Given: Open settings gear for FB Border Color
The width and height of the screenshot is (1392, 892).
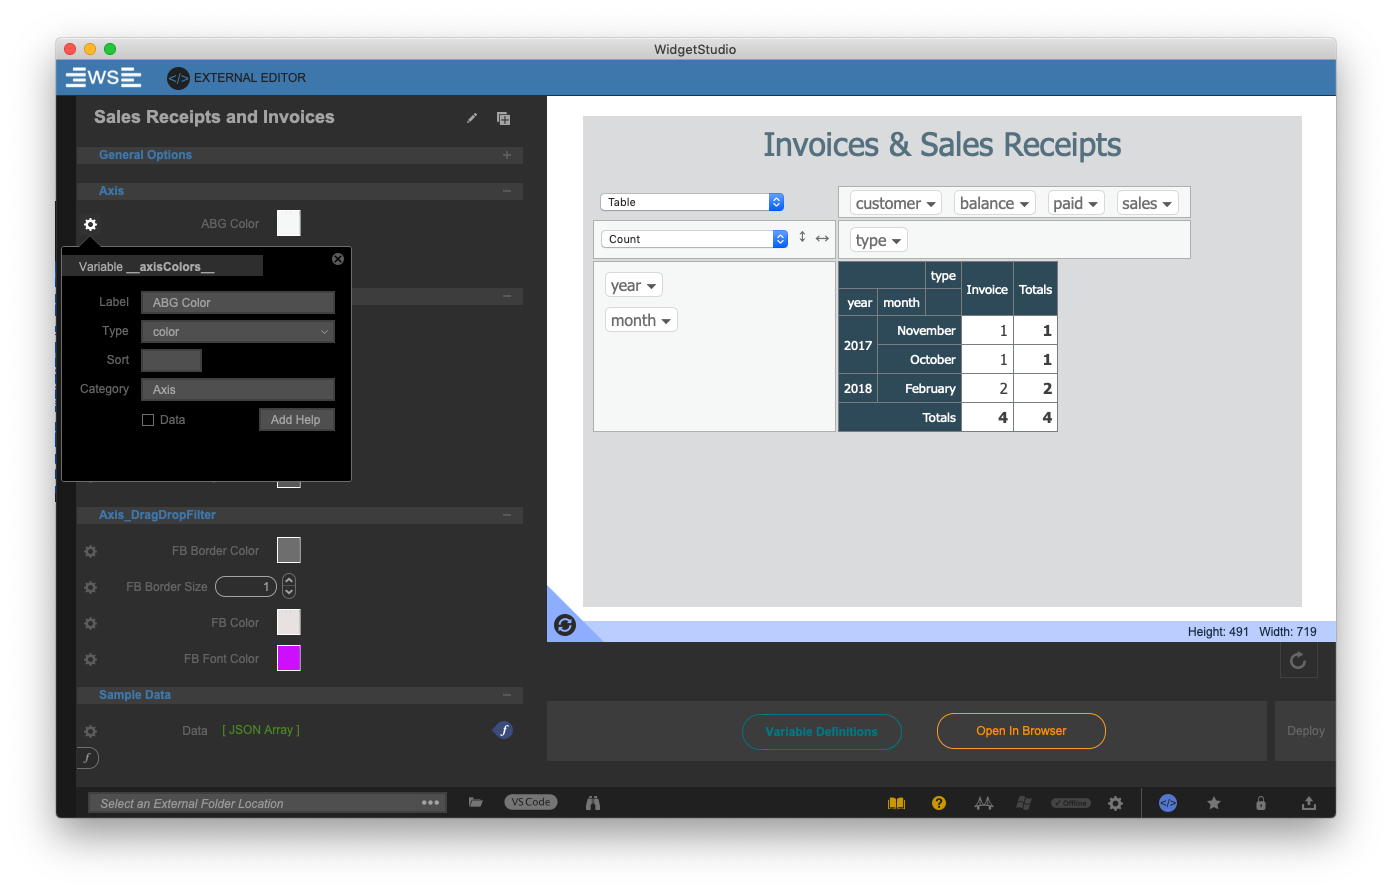Looking at the screenshot, I should [x=91, y=551].
